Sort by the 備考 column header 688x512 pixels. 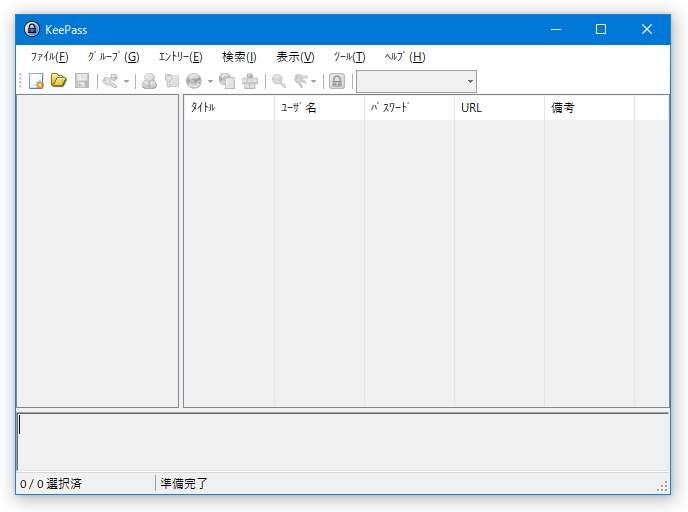pyautogui.click(x=589, y=107)
